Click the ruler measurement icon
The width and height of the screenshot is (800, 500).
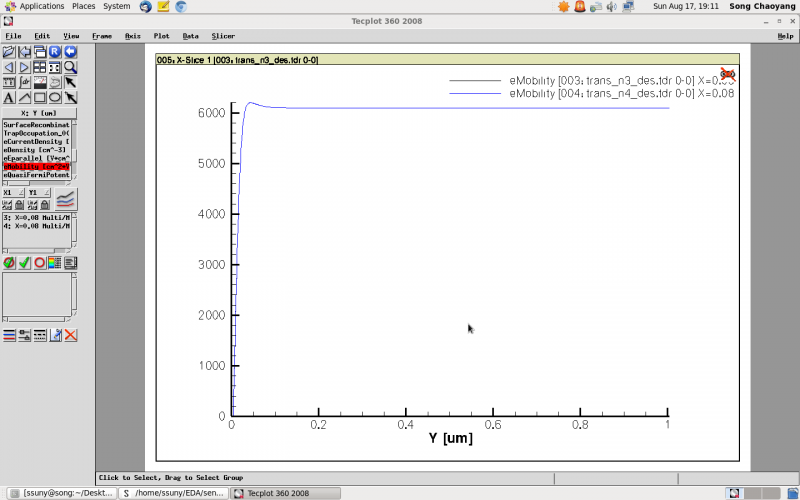point(9,82)
